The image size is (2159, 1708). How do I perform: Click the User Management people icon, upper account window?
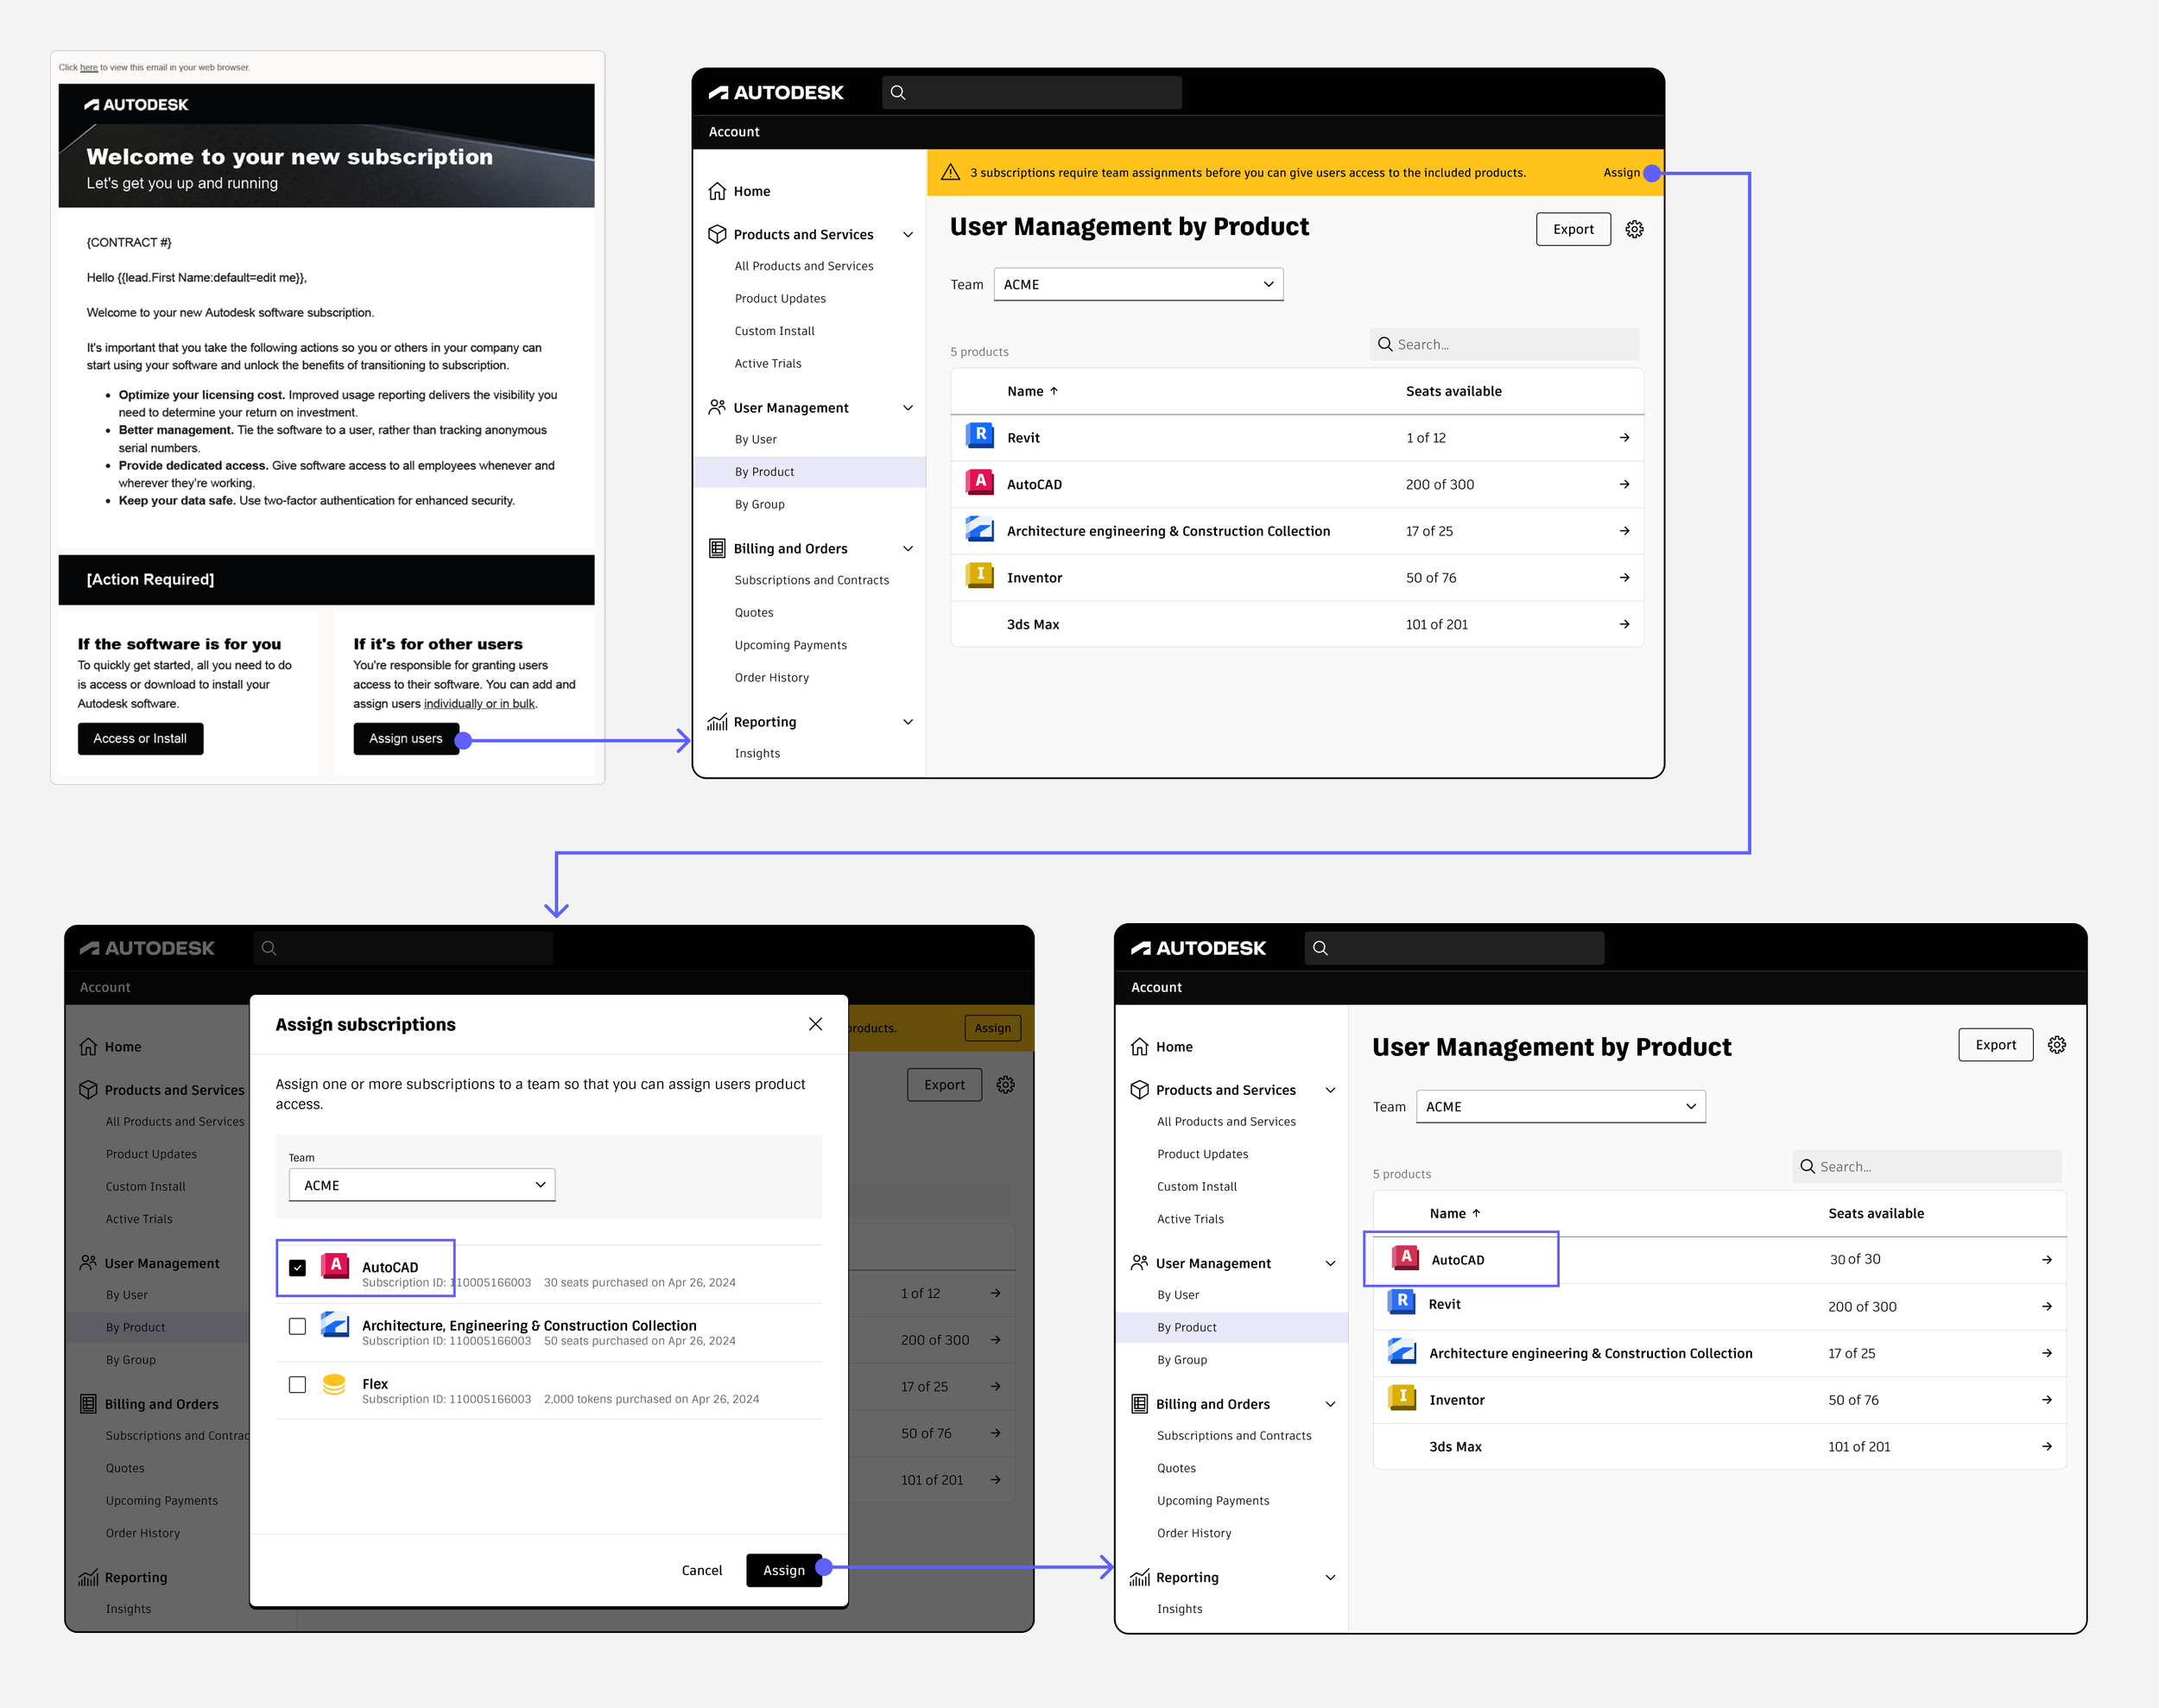pos(717,407)
